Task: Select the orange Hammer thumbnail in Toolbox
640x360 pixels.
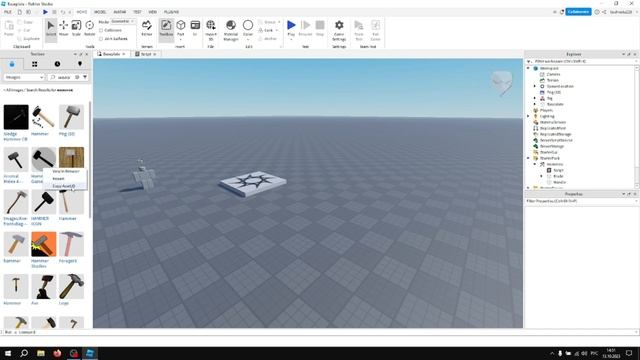Action: (x=44, y=244)
